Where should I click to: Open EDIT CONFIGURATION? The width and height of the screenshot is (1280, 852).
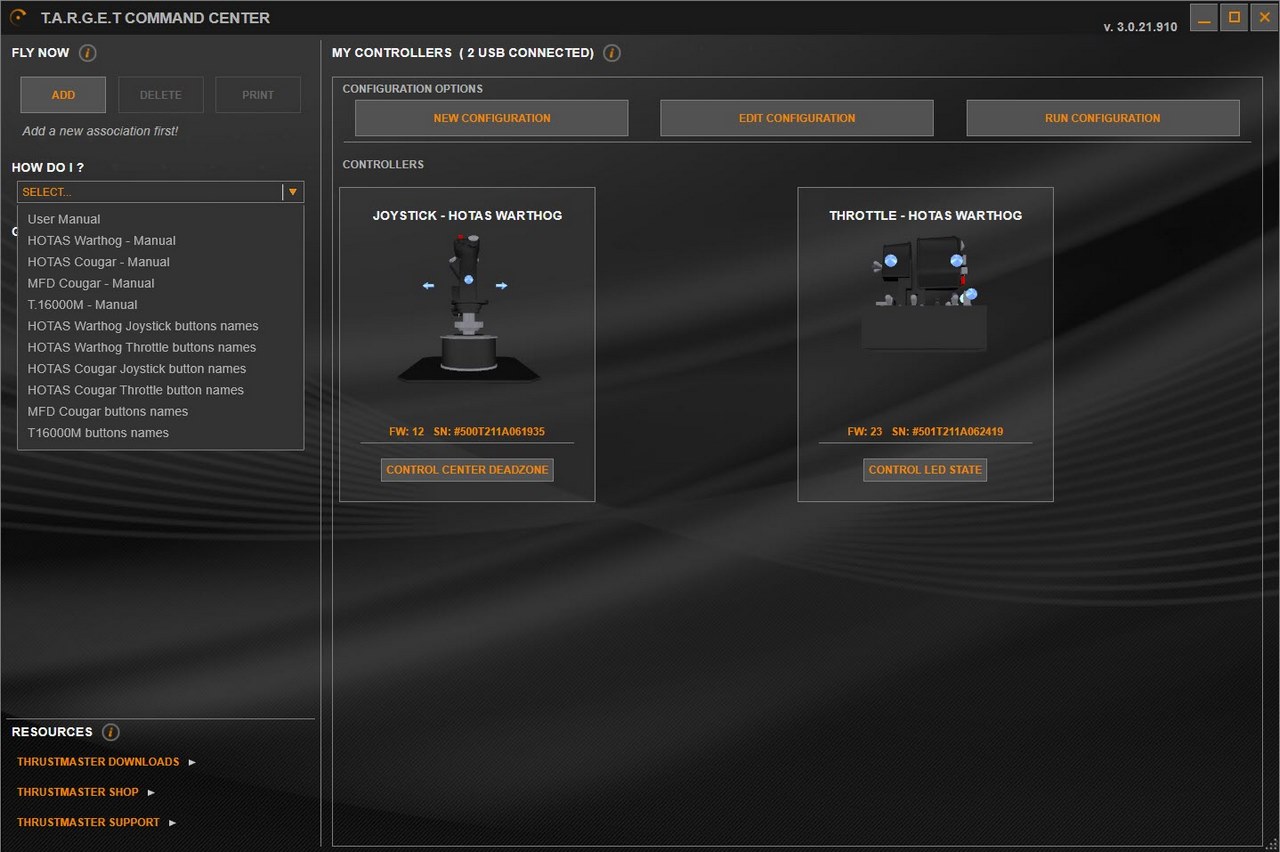[797, 118]
